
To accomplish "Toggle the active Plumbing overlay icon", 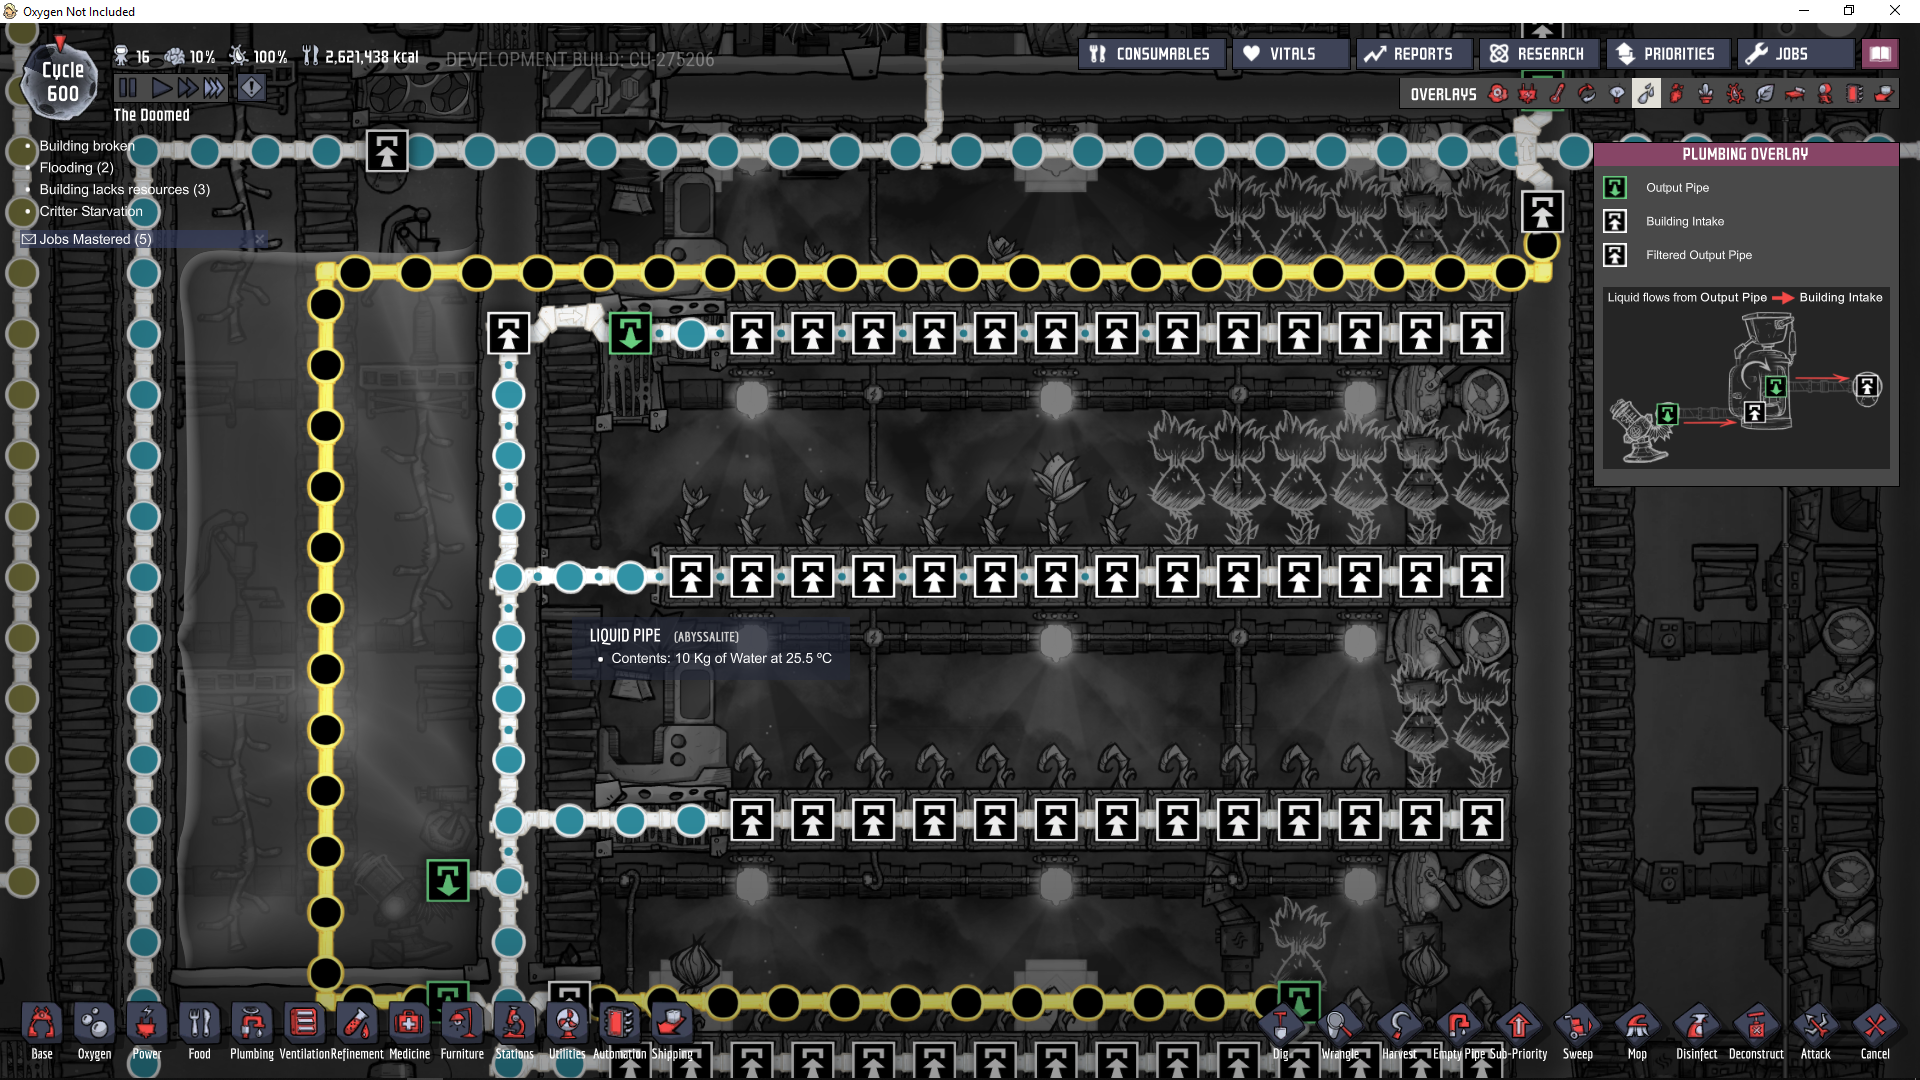I will click(1646, 94).
